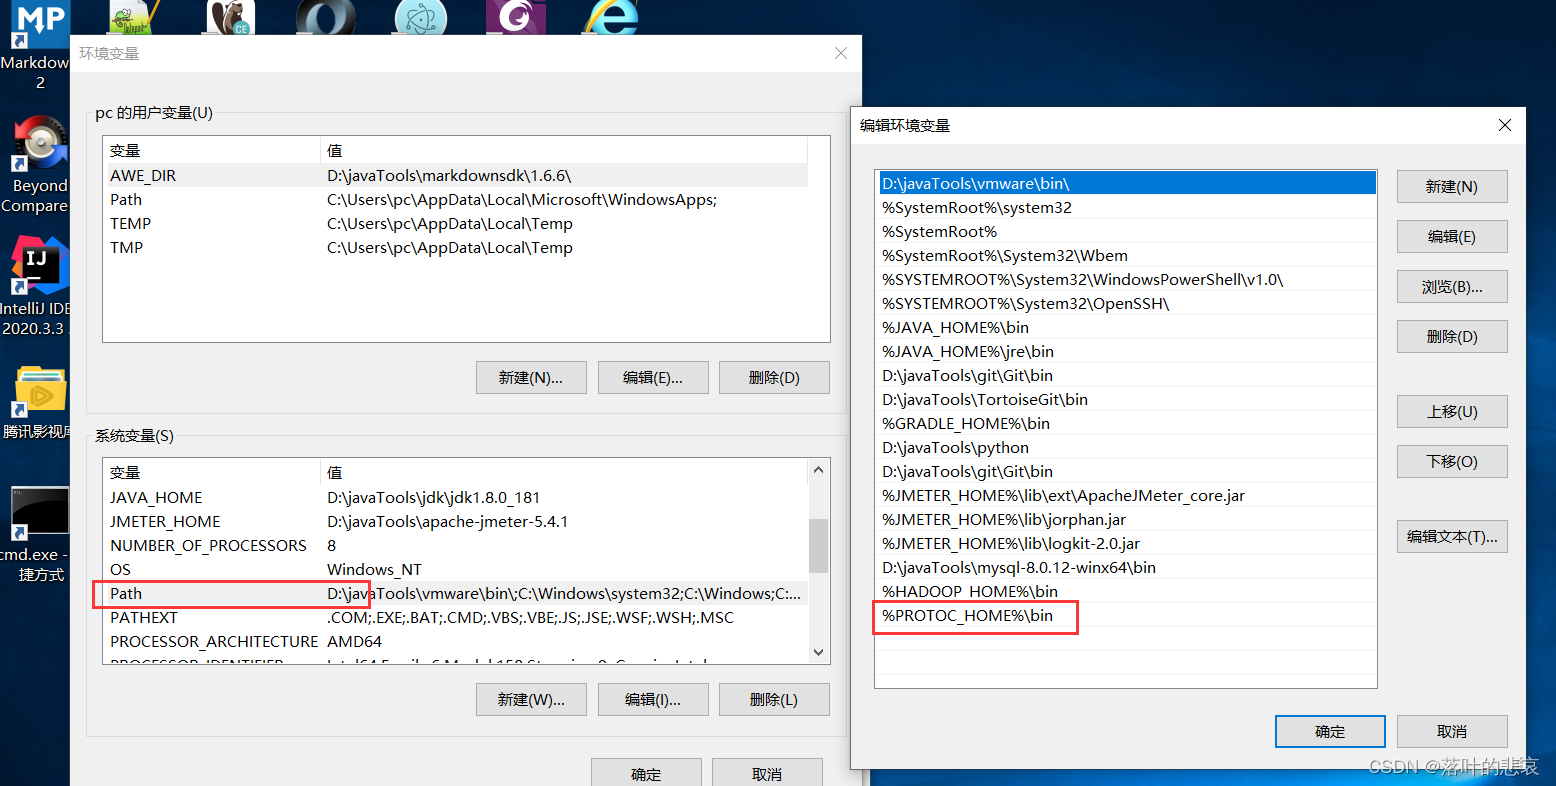The image size is (1556, 786).
Task: Select the %PROTOC_HOME%\bin entry
Action: pyautogui.click(x=1127, y=615)
